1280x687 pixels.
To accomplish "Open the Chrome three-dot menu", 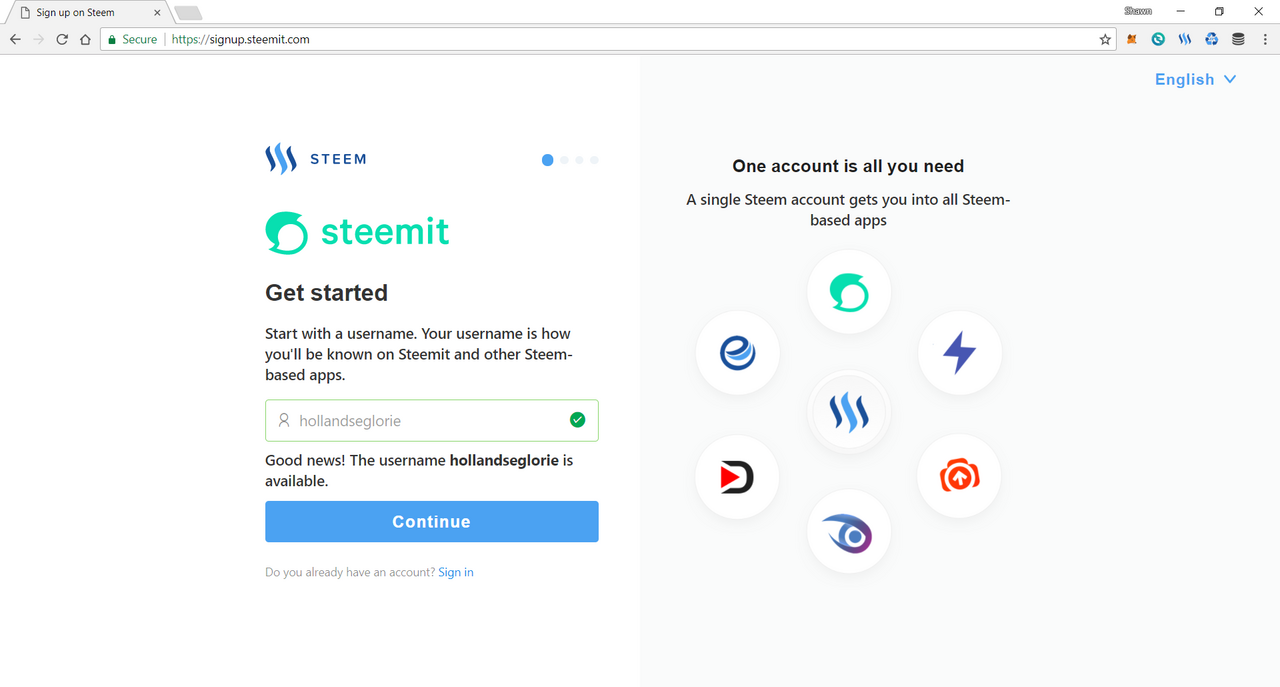I will (1263, 40).
